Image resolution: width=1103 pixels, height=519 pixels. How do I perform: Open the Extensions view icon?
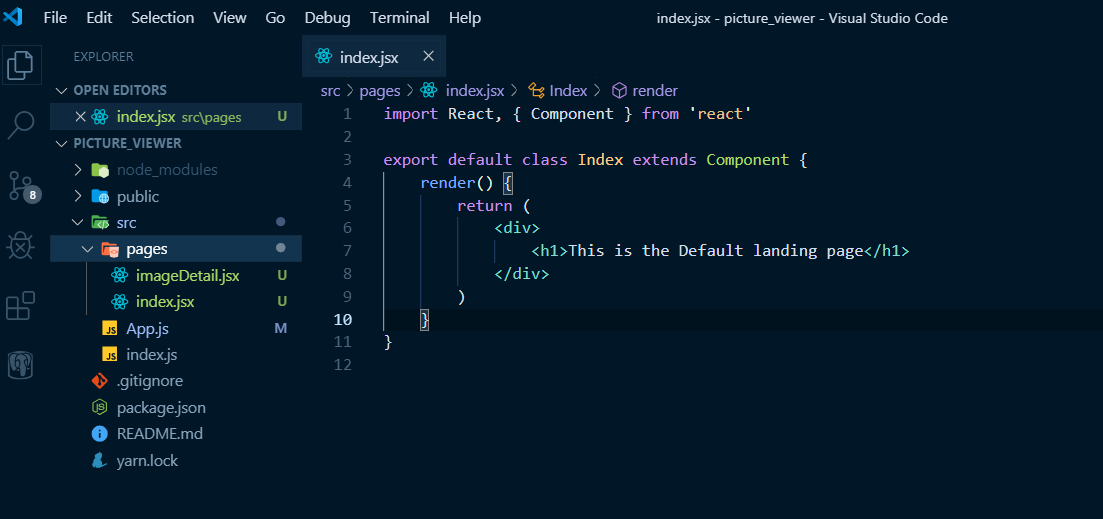(20, 306)
